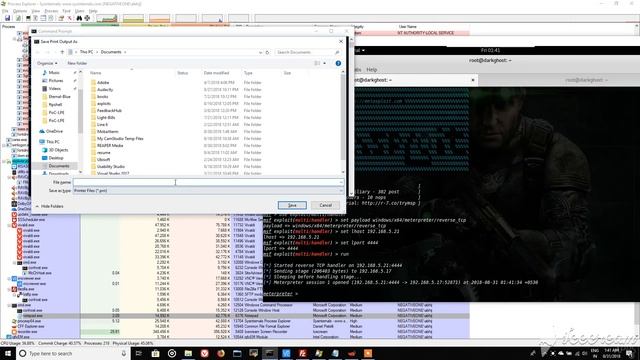Image resolution: width=640 pixels, height=360 pixels.
Task: Sort files by the Type column header
Action: click(x=248, y=73)
